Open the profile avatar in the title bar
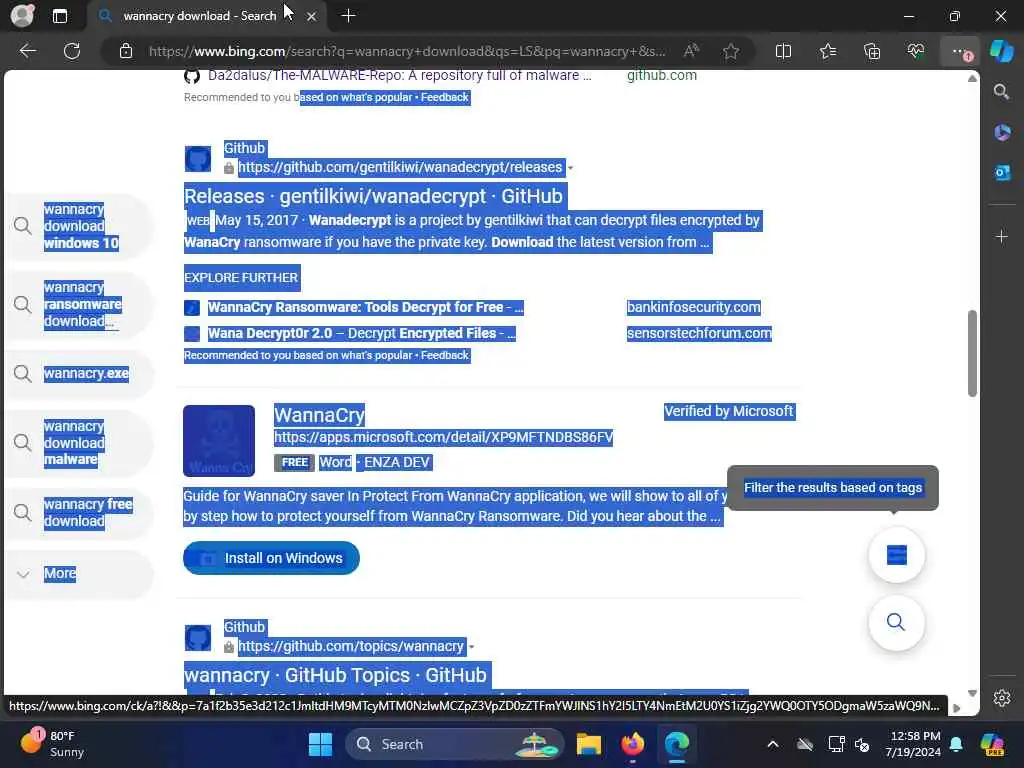Viewport: 1024px width, 768px height. click(x=22, y=16)
